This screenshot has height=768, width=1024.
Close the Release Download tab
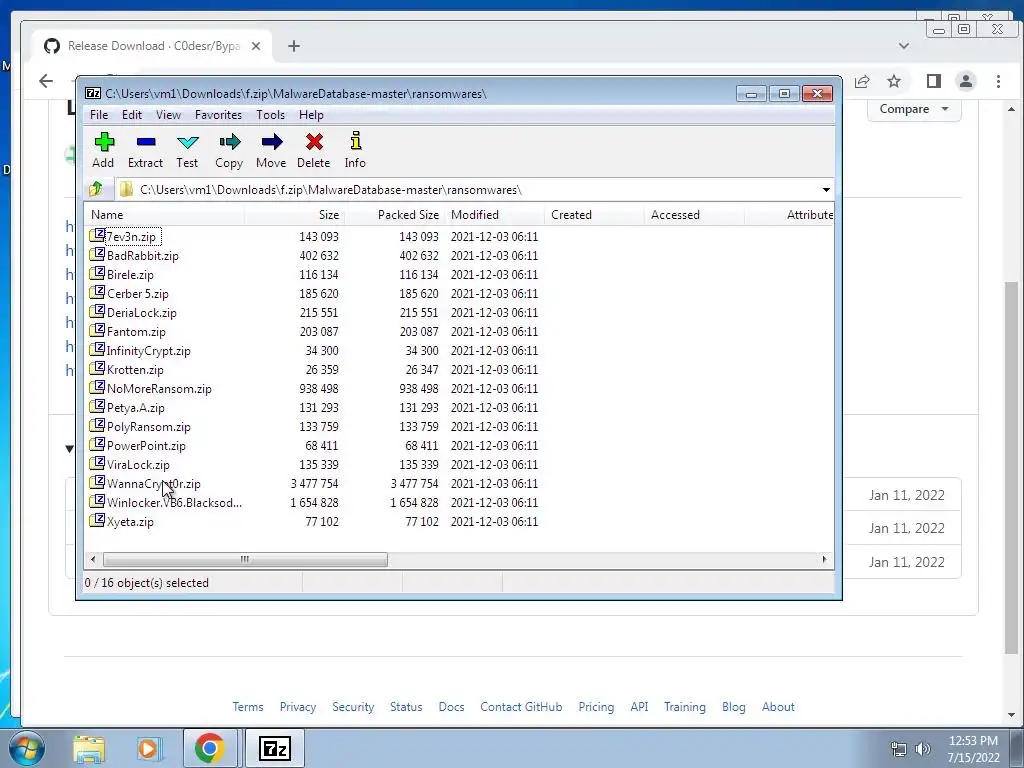[x=256, y=46]
